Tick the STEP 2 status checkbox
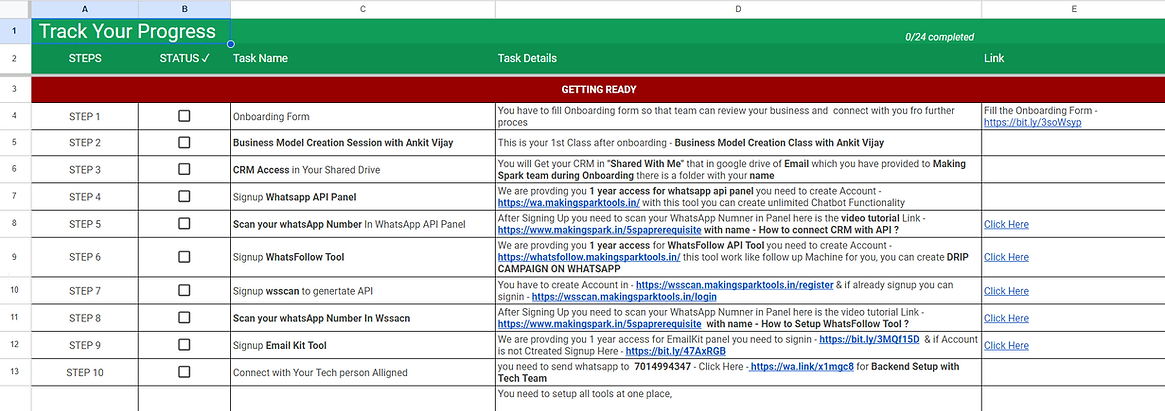 point(184,142)
